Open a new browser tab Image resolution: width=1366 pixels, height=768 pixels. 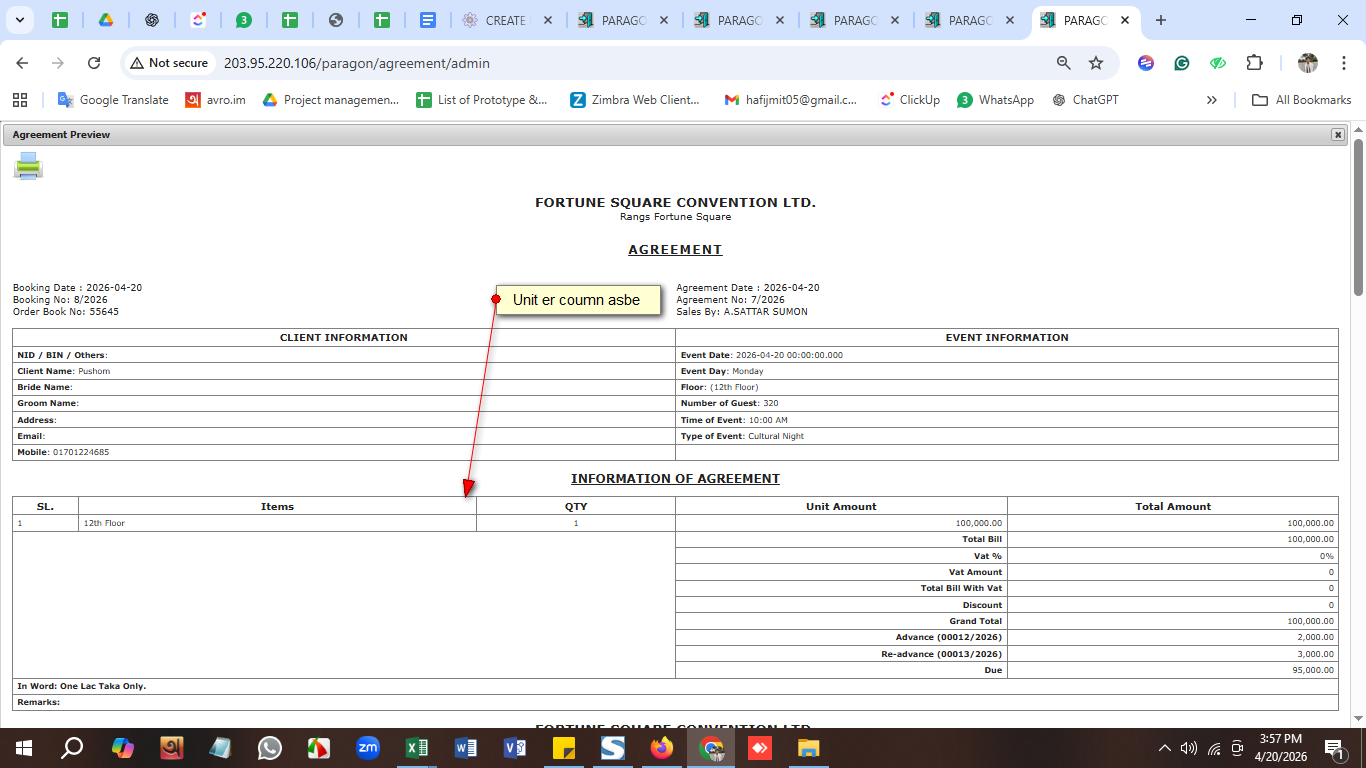(x=1160, y=20)
